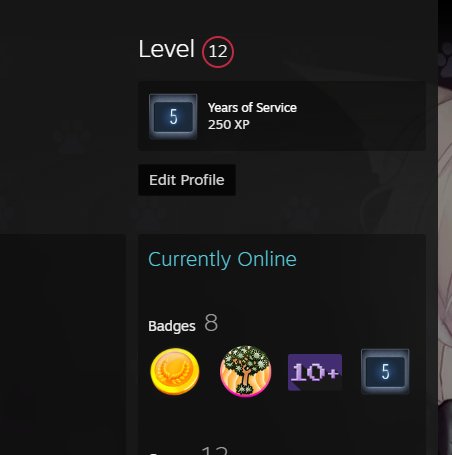Click the Currently Online status text
The image size is (452, 455).
[222, 259]
